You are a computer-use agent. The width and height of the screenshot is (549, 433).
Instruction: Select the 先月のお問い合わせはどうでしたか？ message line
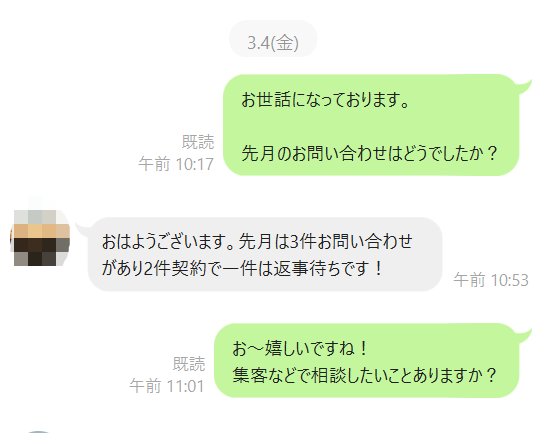[x=369, y=153]
